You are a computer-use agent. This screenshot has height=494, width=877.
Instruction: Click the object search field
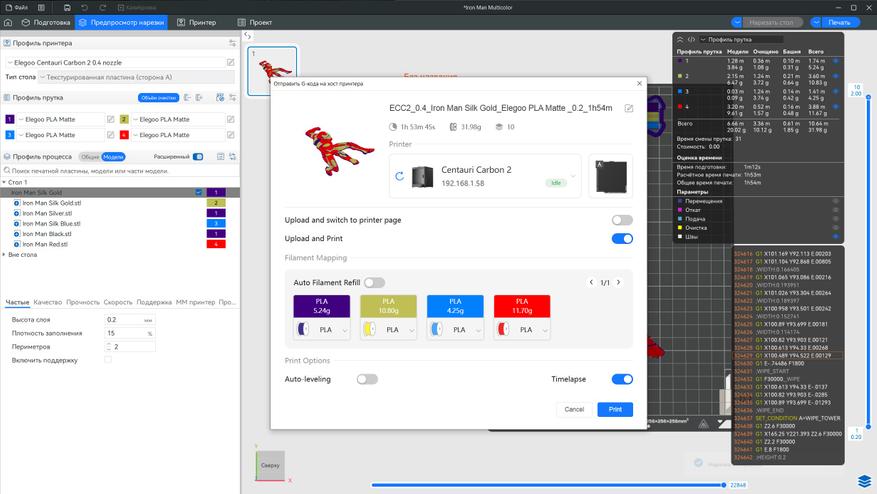click(120, 171)
